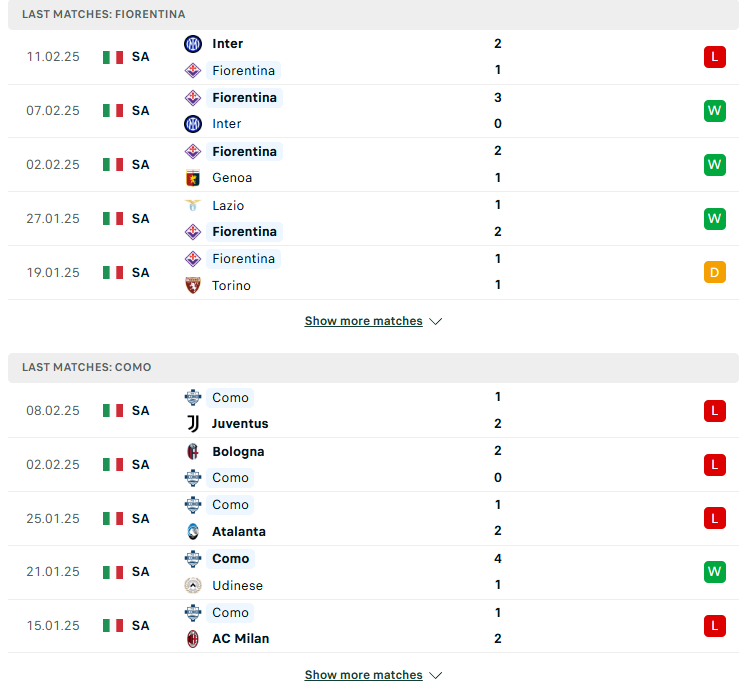
Task: Click the Juventus logo icon
Action: tap(193, 424)
